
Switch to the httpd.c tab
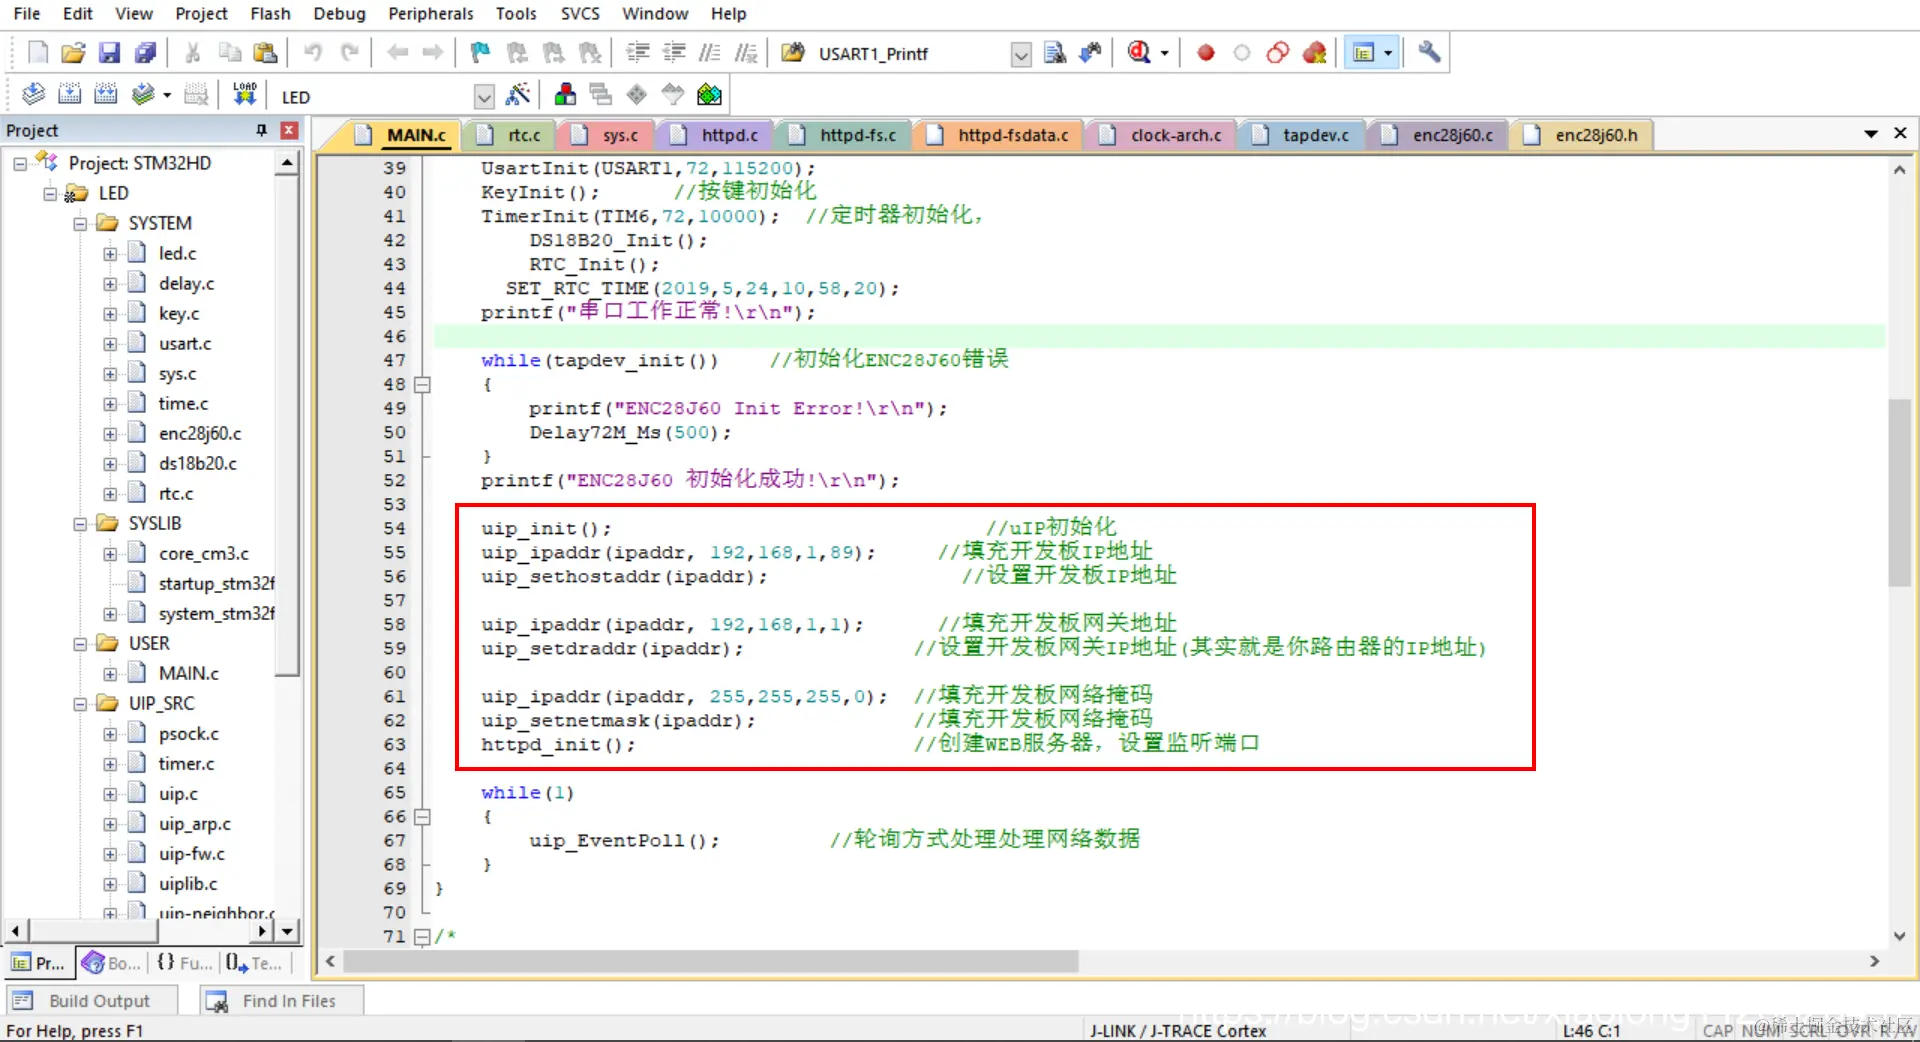point(718,134)
